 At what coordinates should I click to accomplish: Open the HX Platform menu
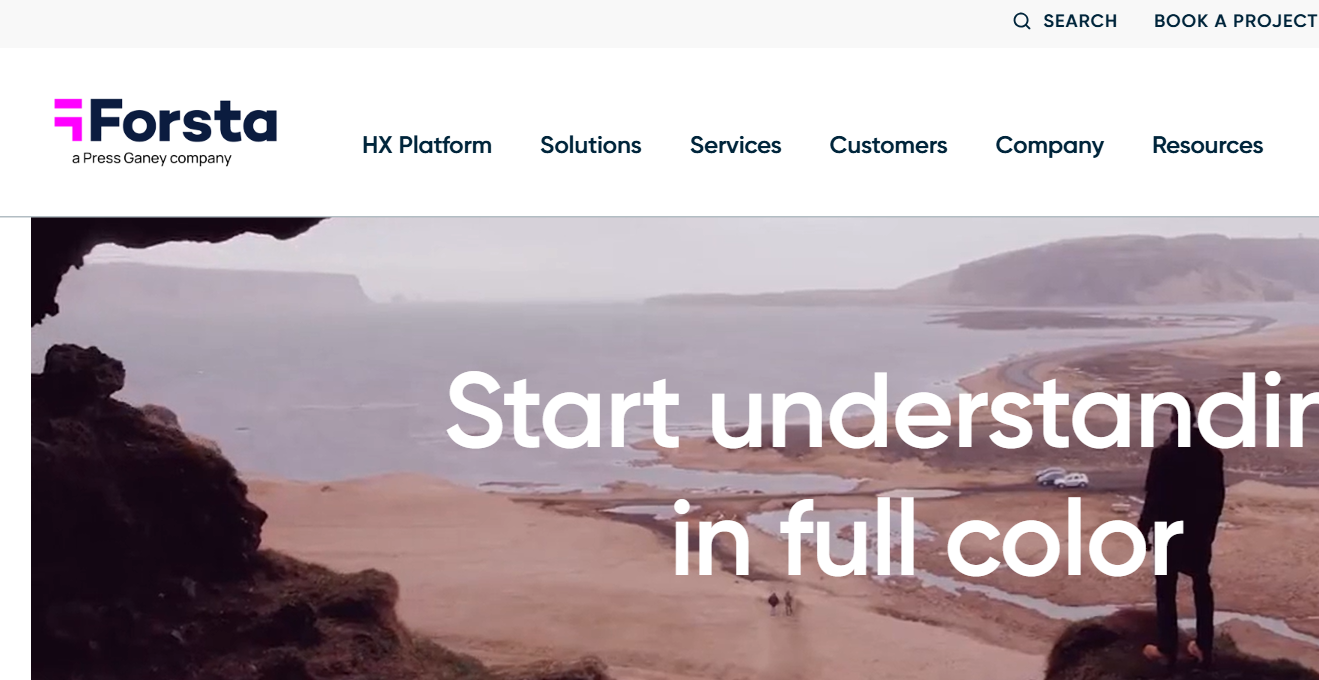point(427,145)
